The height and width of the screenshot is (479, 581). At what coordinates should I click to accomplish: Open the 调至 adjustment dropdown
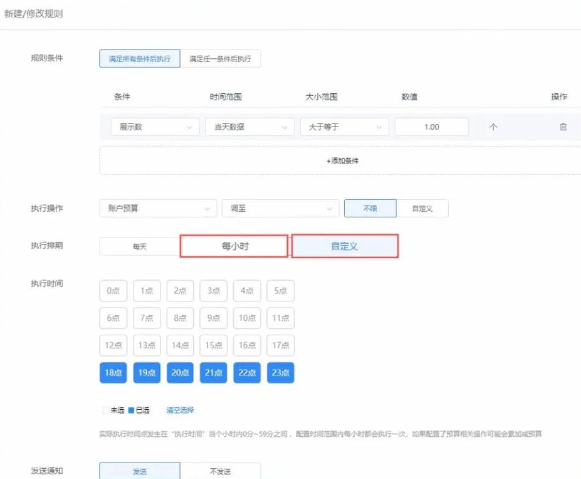[x=280, y=208]
